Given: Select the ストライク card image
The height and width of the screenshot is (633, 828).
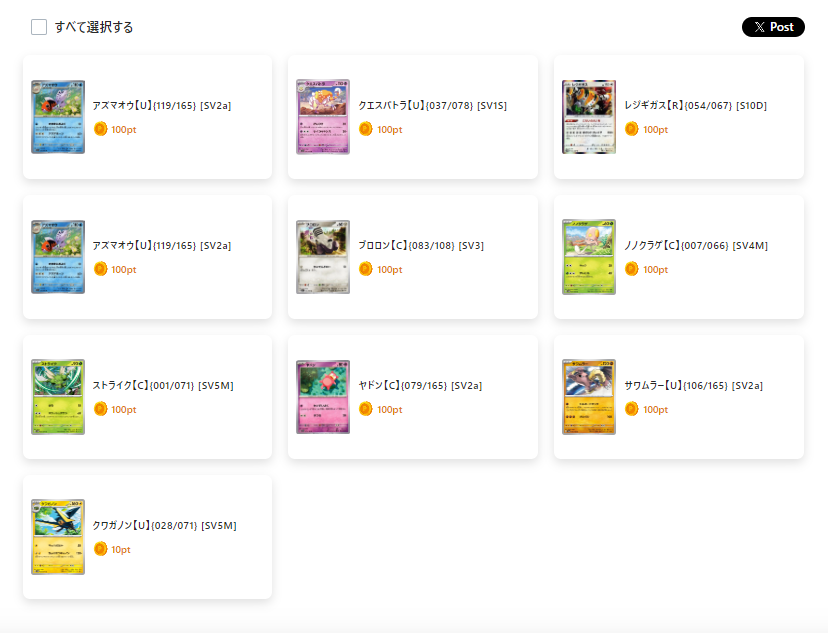Looking at the screenshot, I should tap(58, 397).
